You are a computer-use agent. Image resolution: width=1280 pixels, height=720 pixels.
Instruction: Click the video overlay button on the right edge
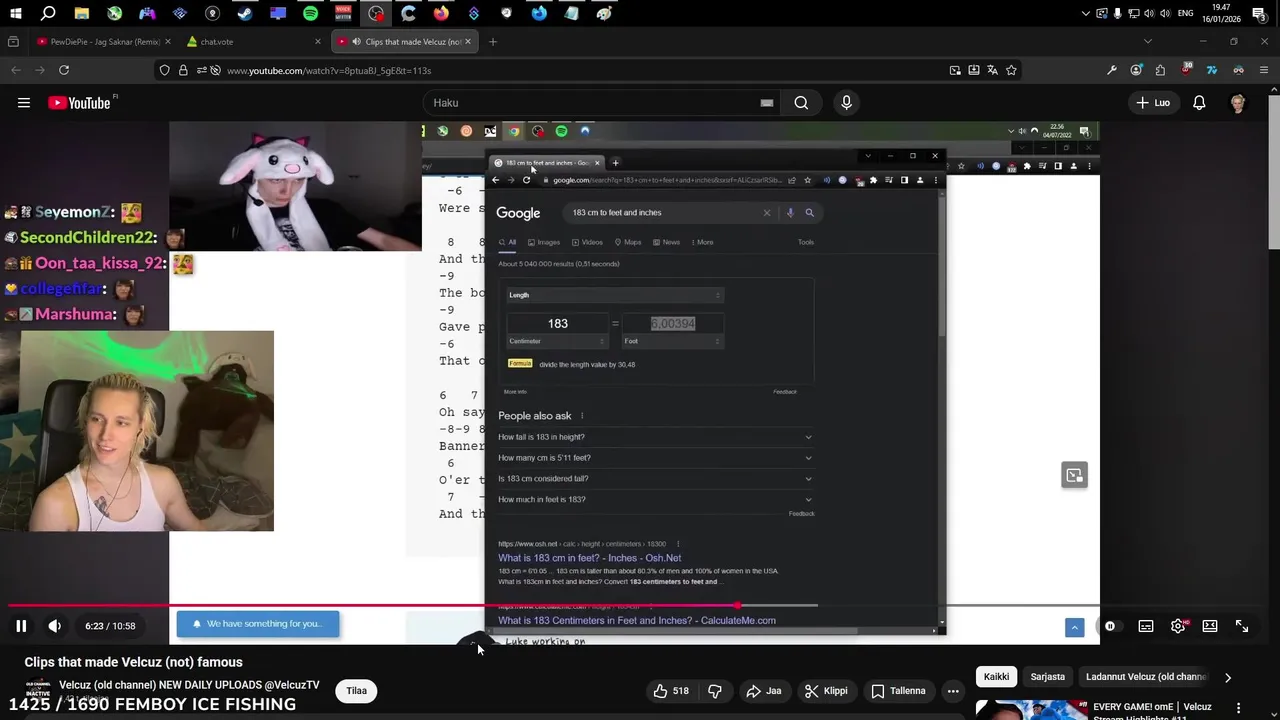[1074, 475]
